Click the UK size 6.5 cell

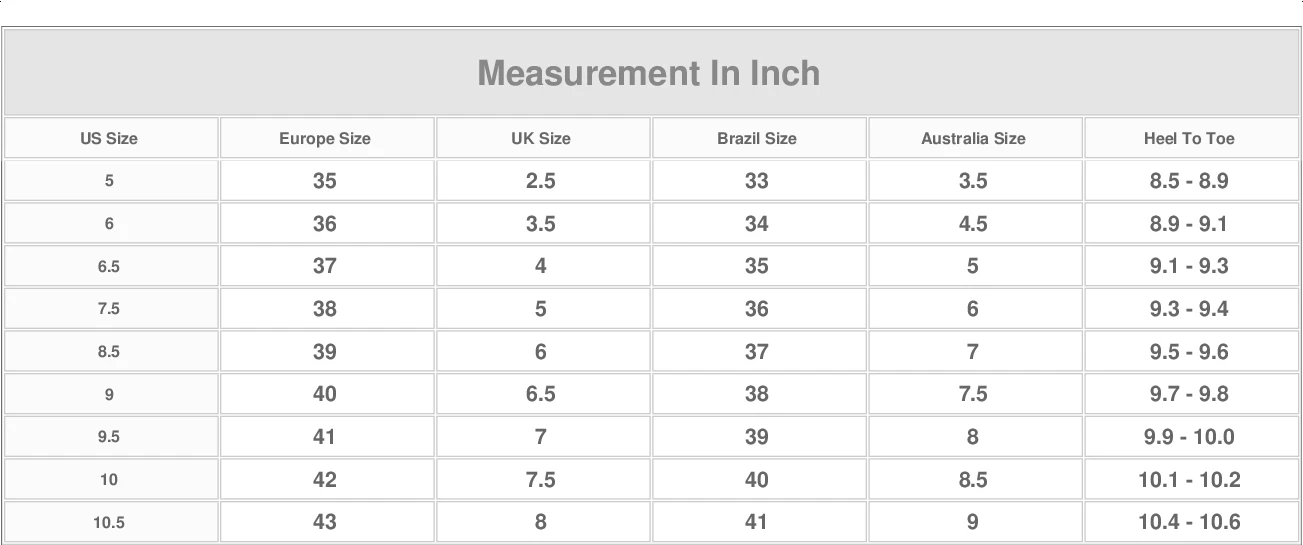coord(541,394)
